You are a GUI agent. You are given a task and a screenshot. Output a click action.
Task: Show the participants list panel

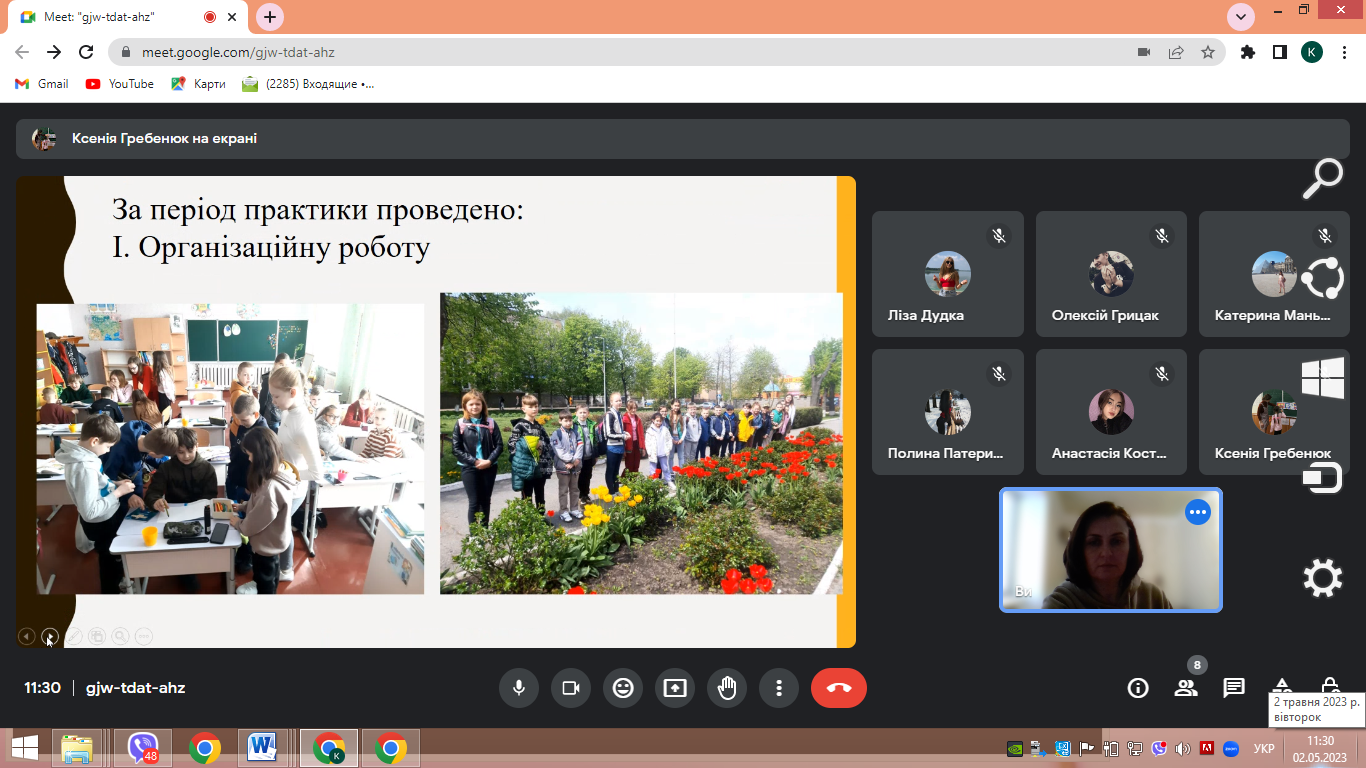[x=1186, y=688]
